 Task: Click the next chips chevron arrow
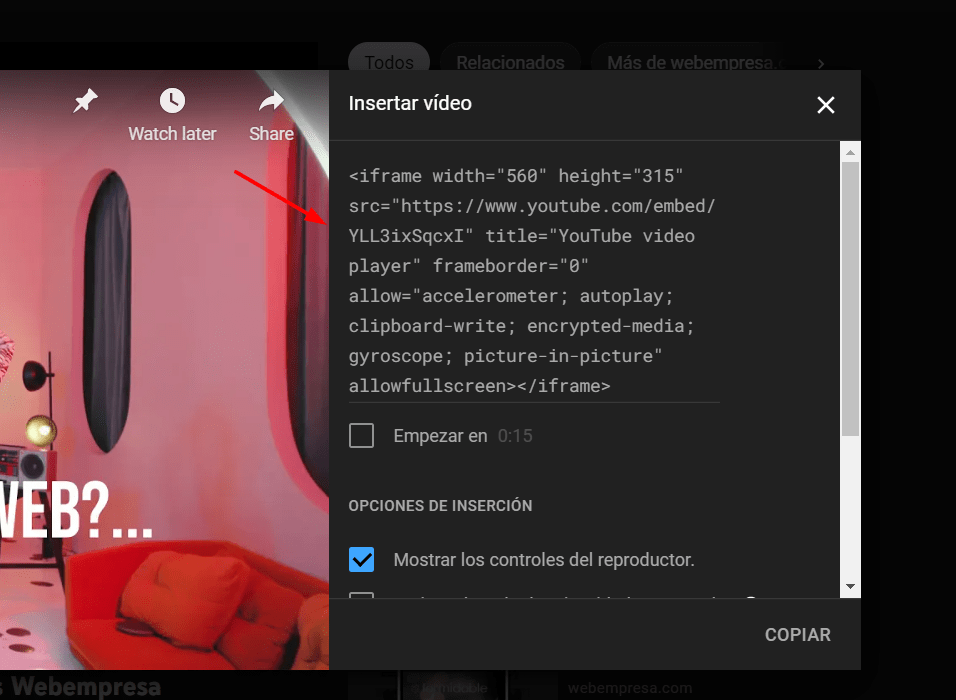tap(821, 63)
